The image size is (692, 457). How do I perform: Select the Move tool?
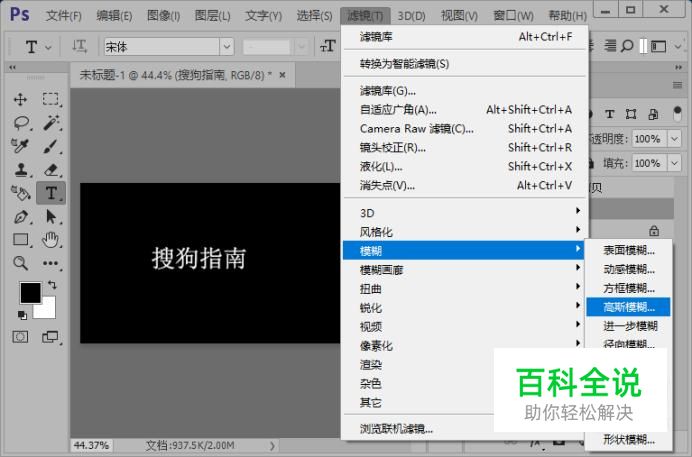(x=20, y=99)
